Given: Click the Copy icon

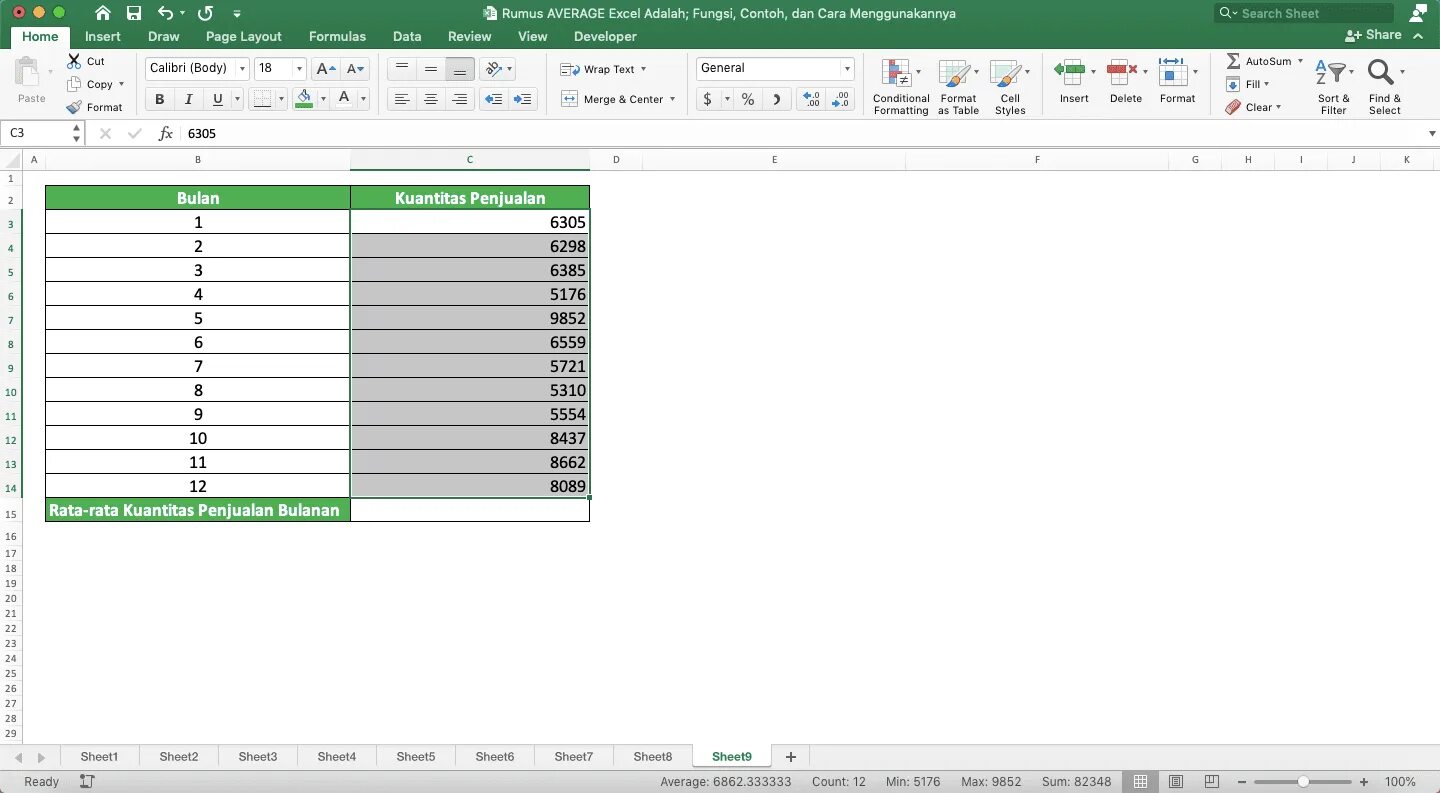Looking at the screenshot, I should 74,85.
